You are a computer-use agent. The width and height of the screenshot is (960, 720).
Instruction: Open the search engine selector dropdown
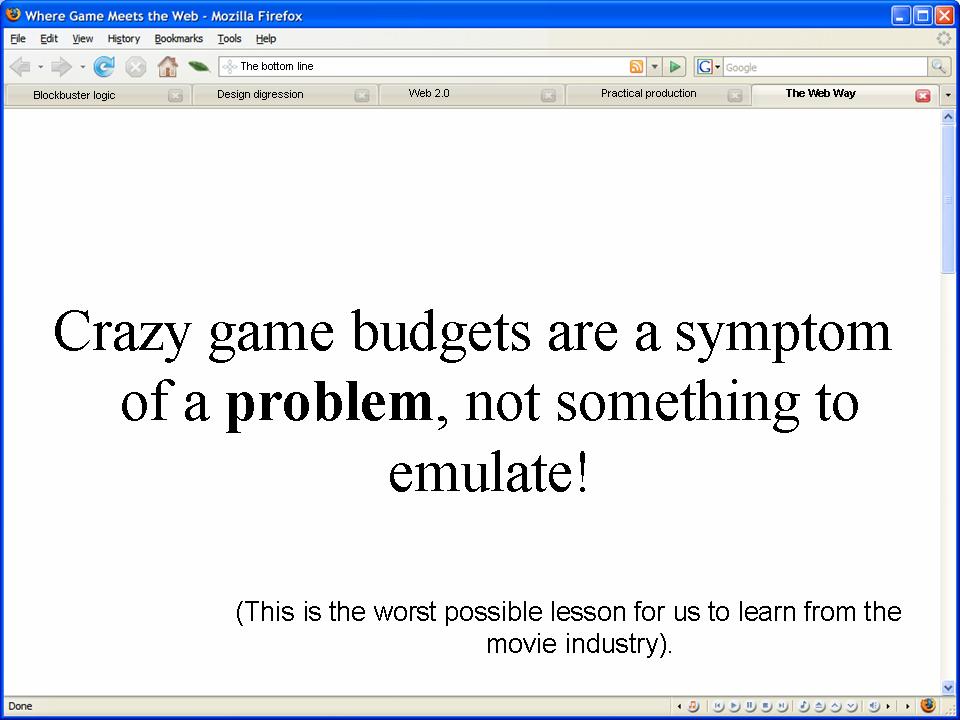pyautogui.click(x=718, y=67)
